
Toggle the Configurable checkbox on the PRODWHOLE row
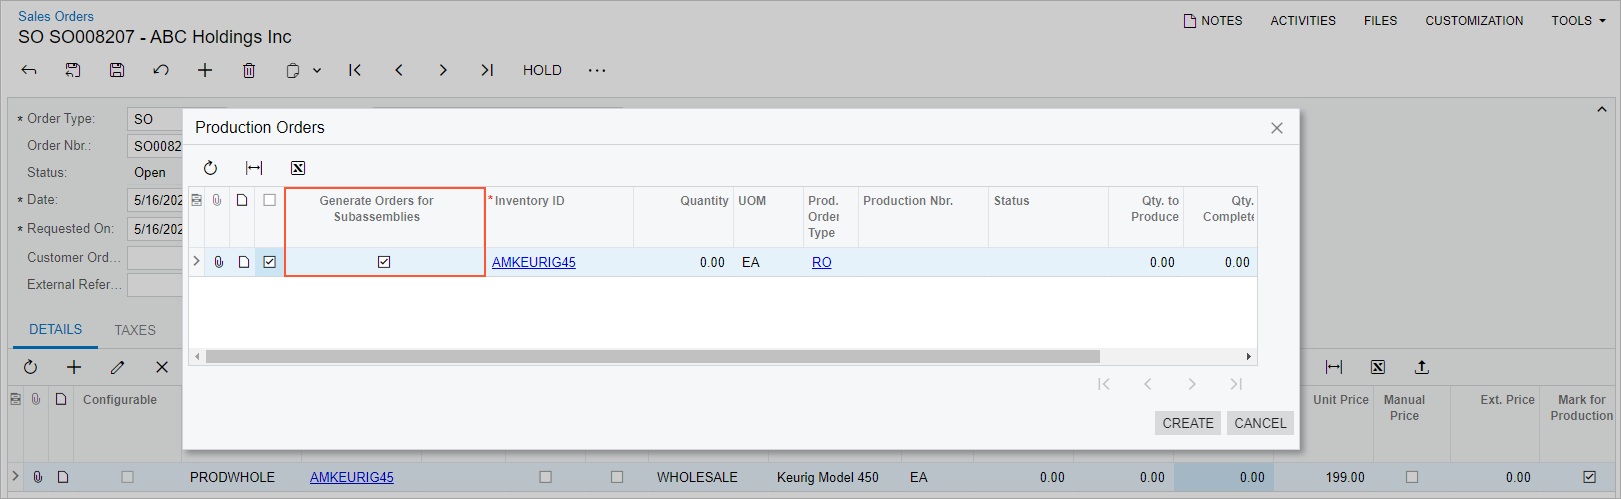127,477
